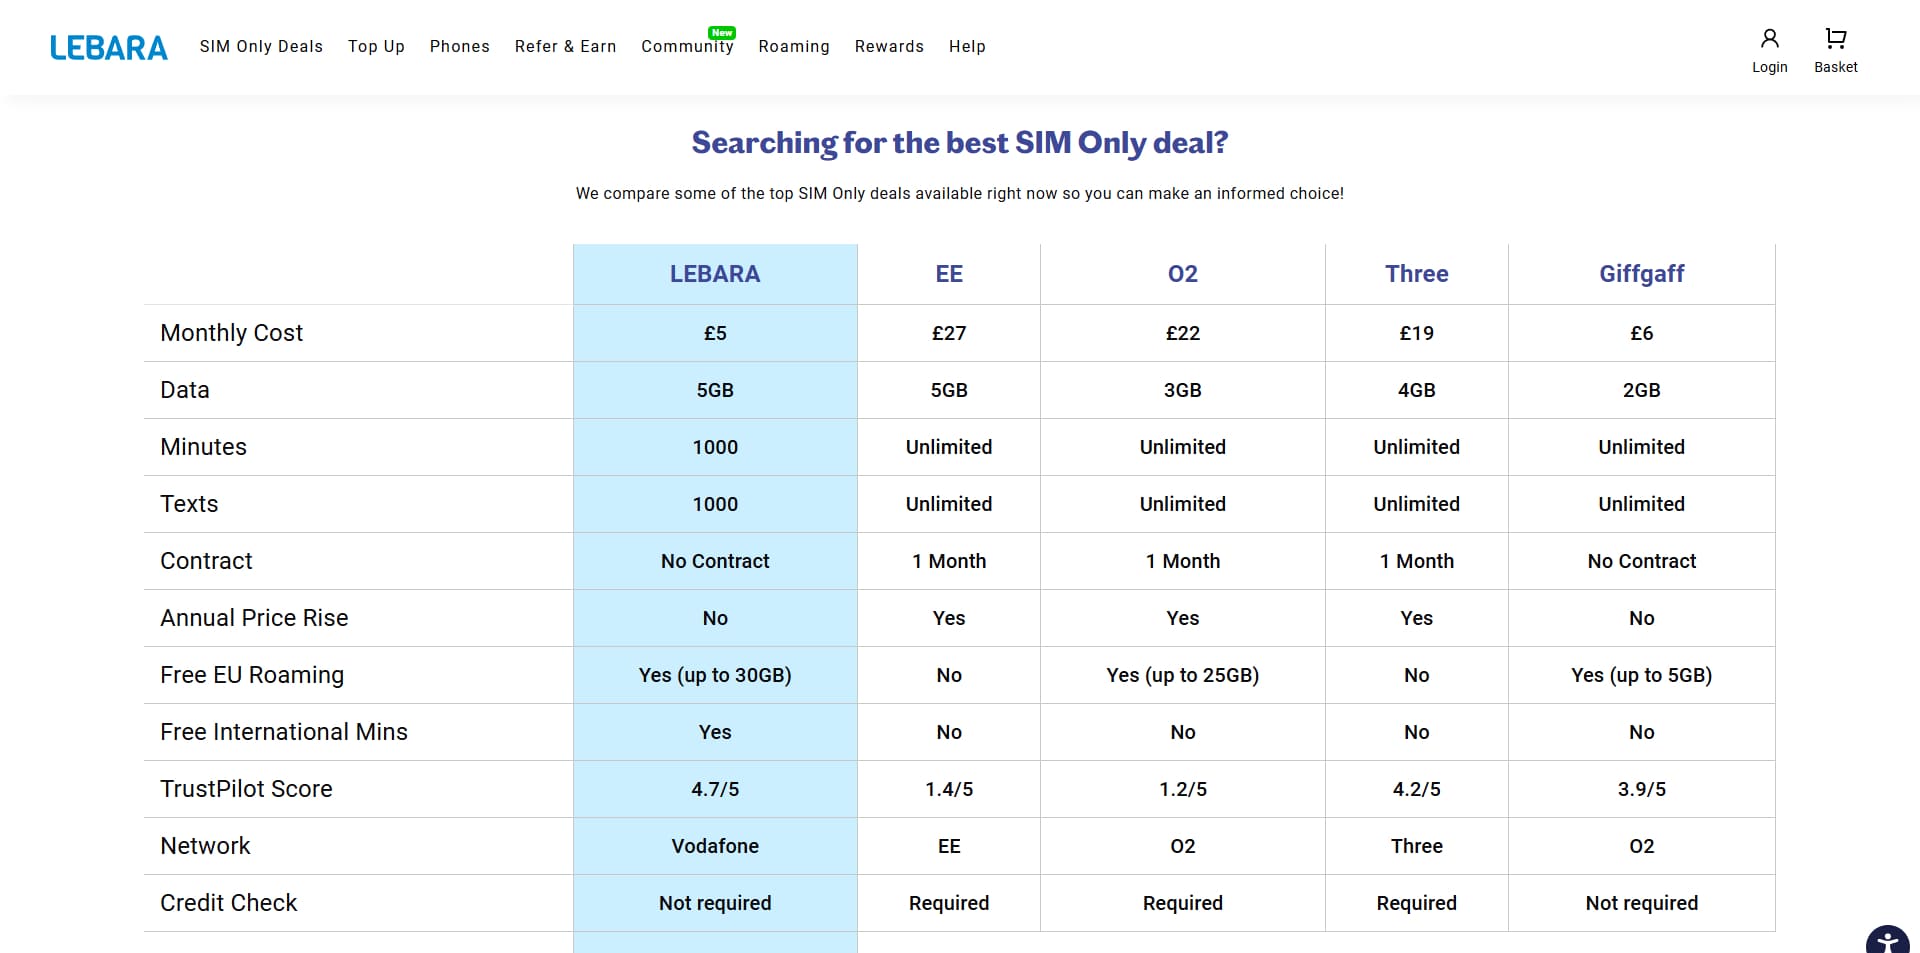Click the Three column header
The height and width of the screenshot is (953, 1920).
(1417, 274)
